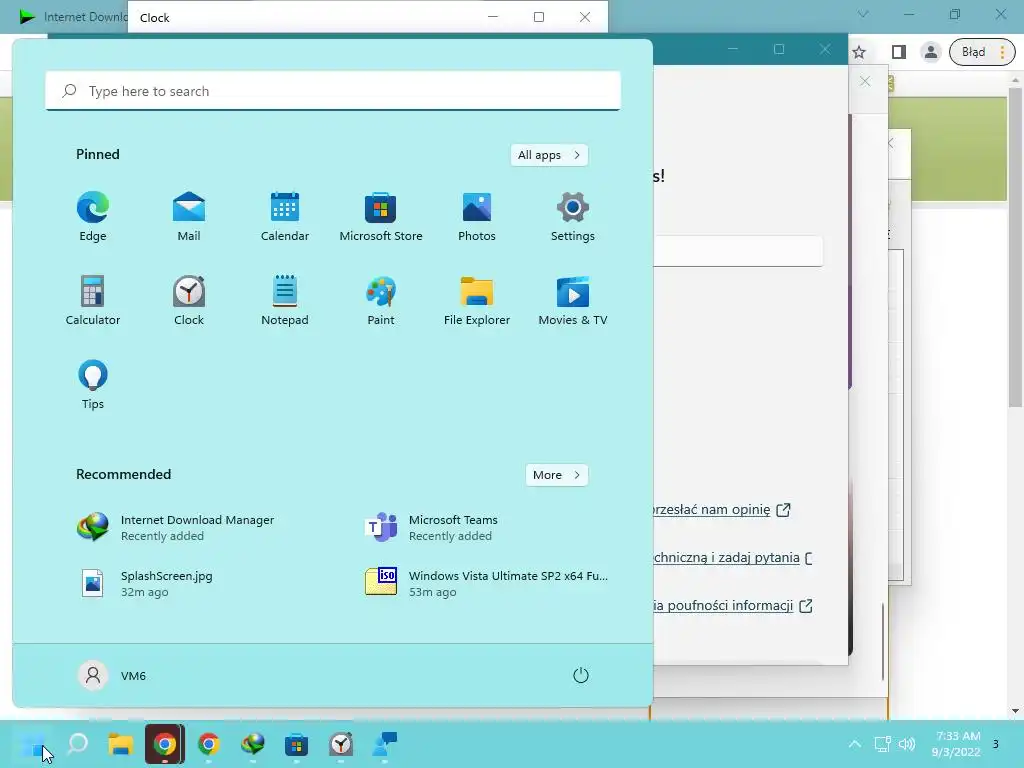Open the VM6 user account menu
This screenshot has width=1024, height=768.
point(112,675)
